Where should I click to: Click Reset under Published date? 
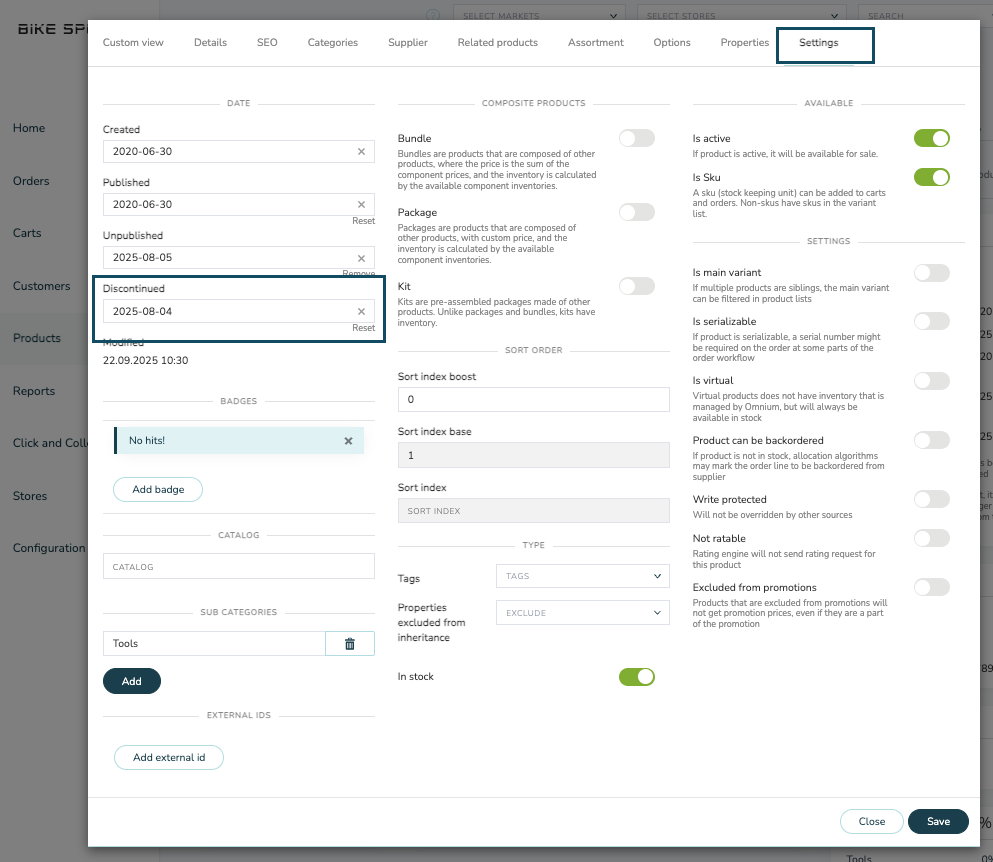tap(363, 221)
